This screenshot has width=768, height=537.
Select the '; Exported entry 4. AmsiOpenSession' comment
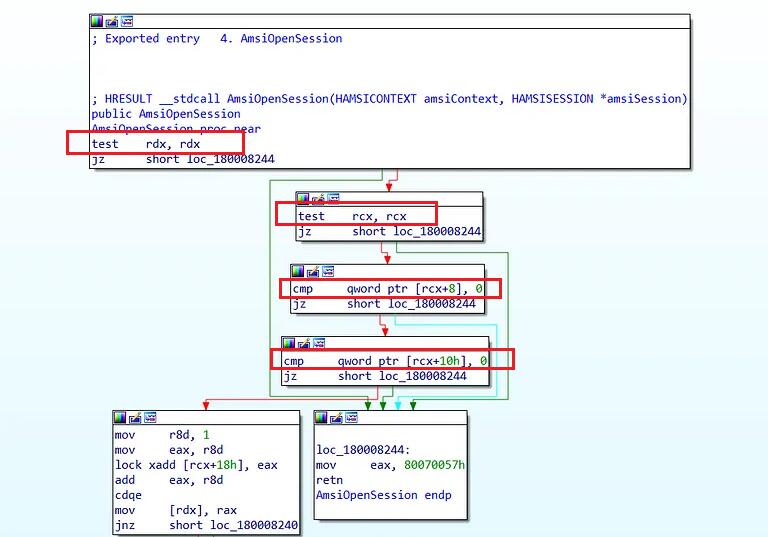217,39
